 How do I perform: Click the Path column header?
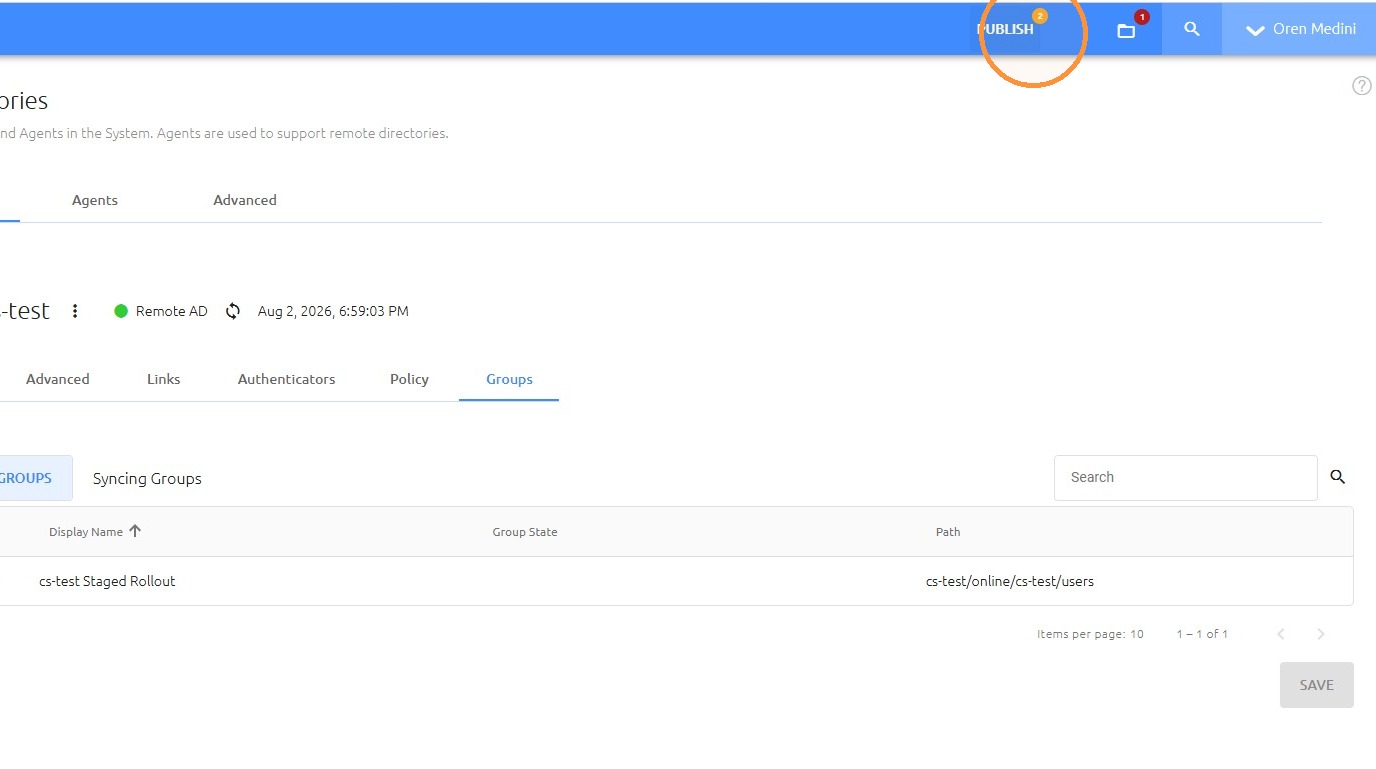coord(948,532)
